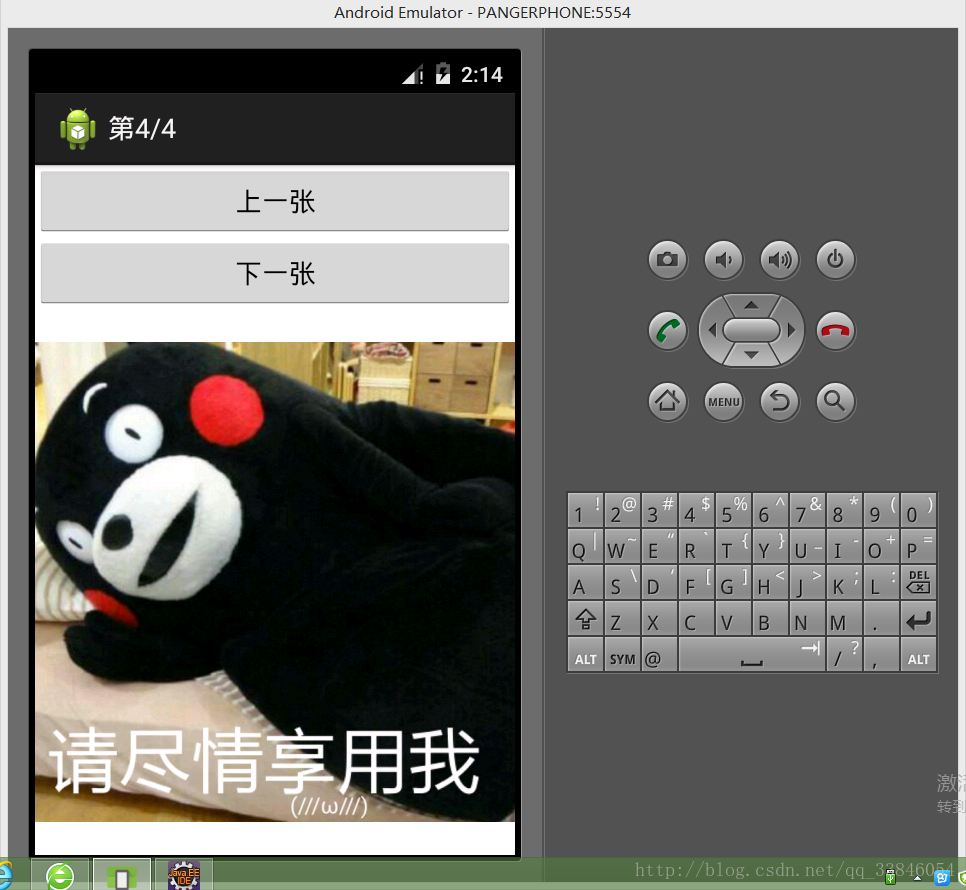The width and height of the screenshot is (966, 890).
Task: Click the emulator Search button
Action: (835, 402)
